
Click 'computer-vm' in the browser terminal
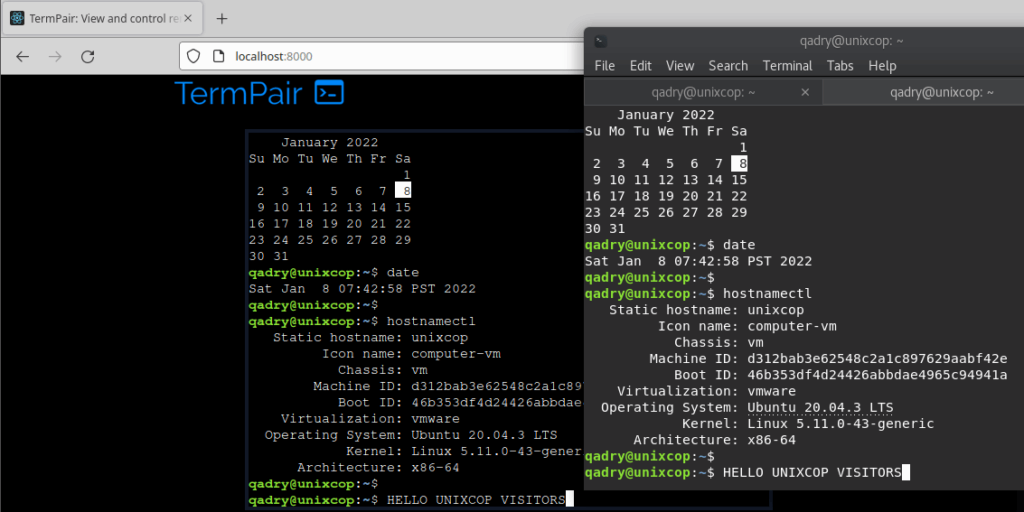pyautogui.click(x=456, y=354)
